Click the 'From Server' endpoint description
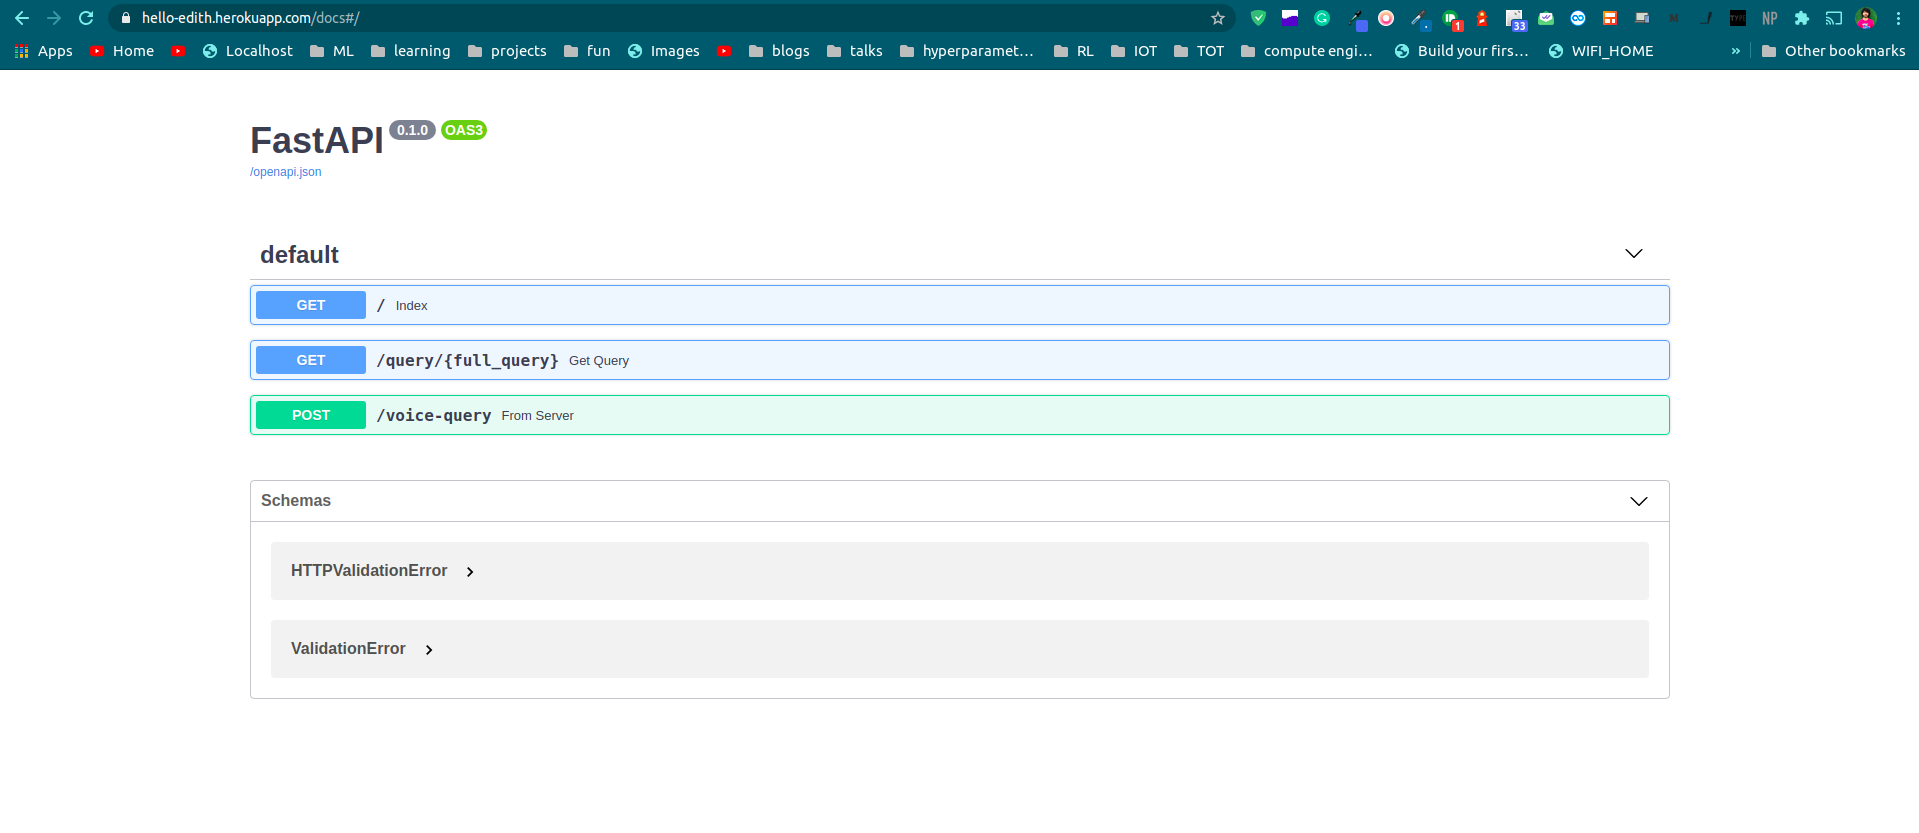This screenshot has height=833, width=1919. click(538, 416)
